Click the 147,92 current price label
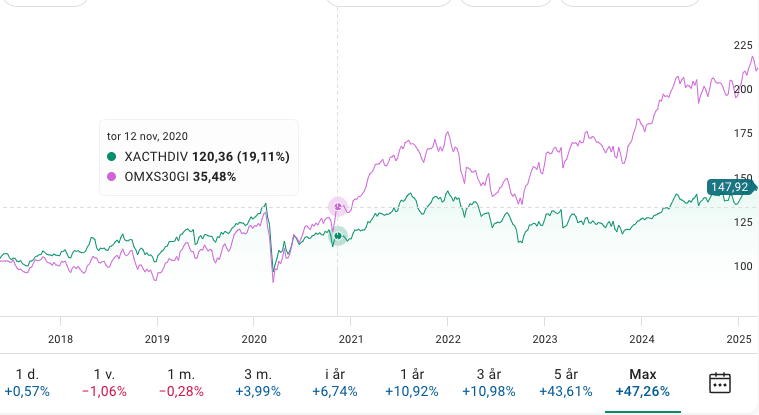Screen dimensions: 759x415 tap(728, 186)
